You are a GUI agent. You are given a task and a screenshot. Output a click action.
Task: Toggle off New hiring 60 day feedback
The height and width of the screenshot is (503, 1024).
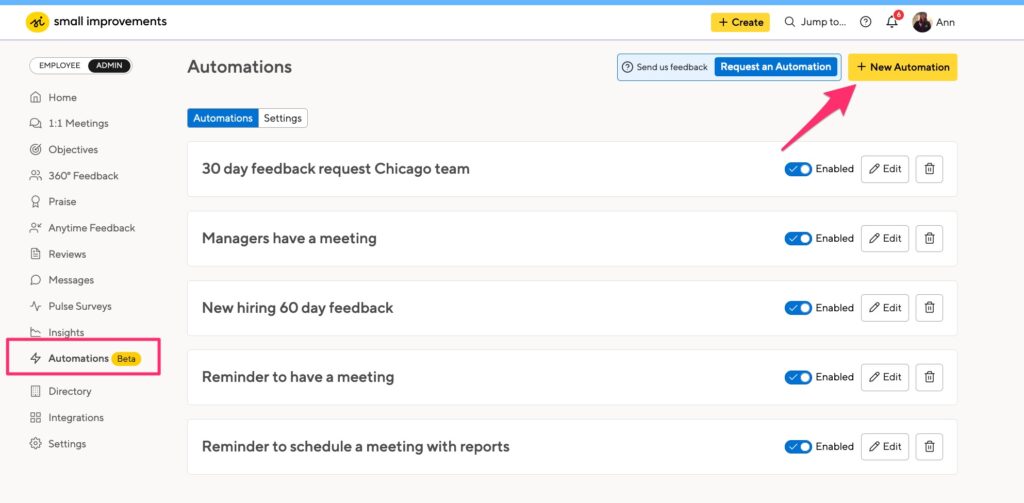click(798, 308)
